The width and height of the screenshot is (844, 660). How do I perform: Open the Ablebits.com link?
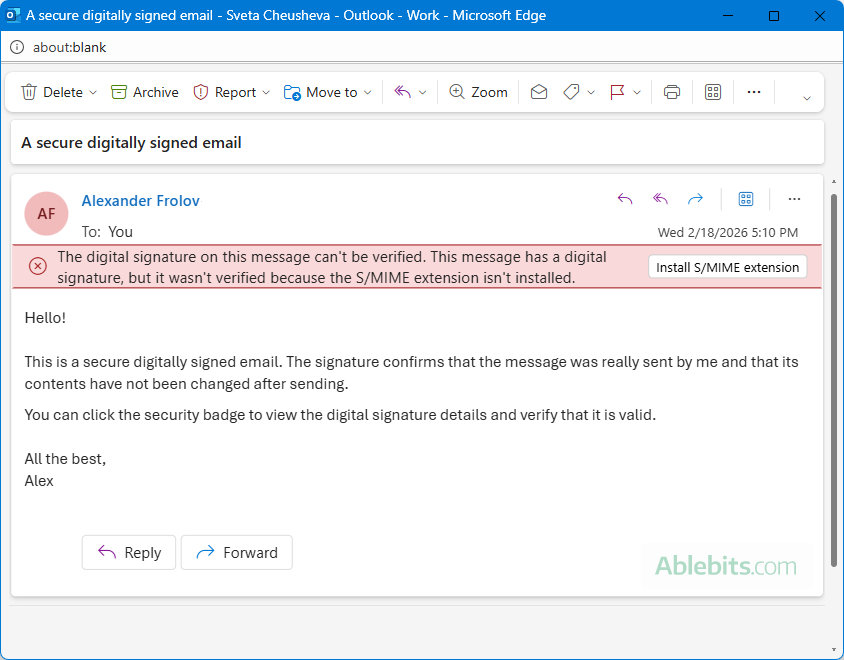pyautogui.click(x=727, y=566)
